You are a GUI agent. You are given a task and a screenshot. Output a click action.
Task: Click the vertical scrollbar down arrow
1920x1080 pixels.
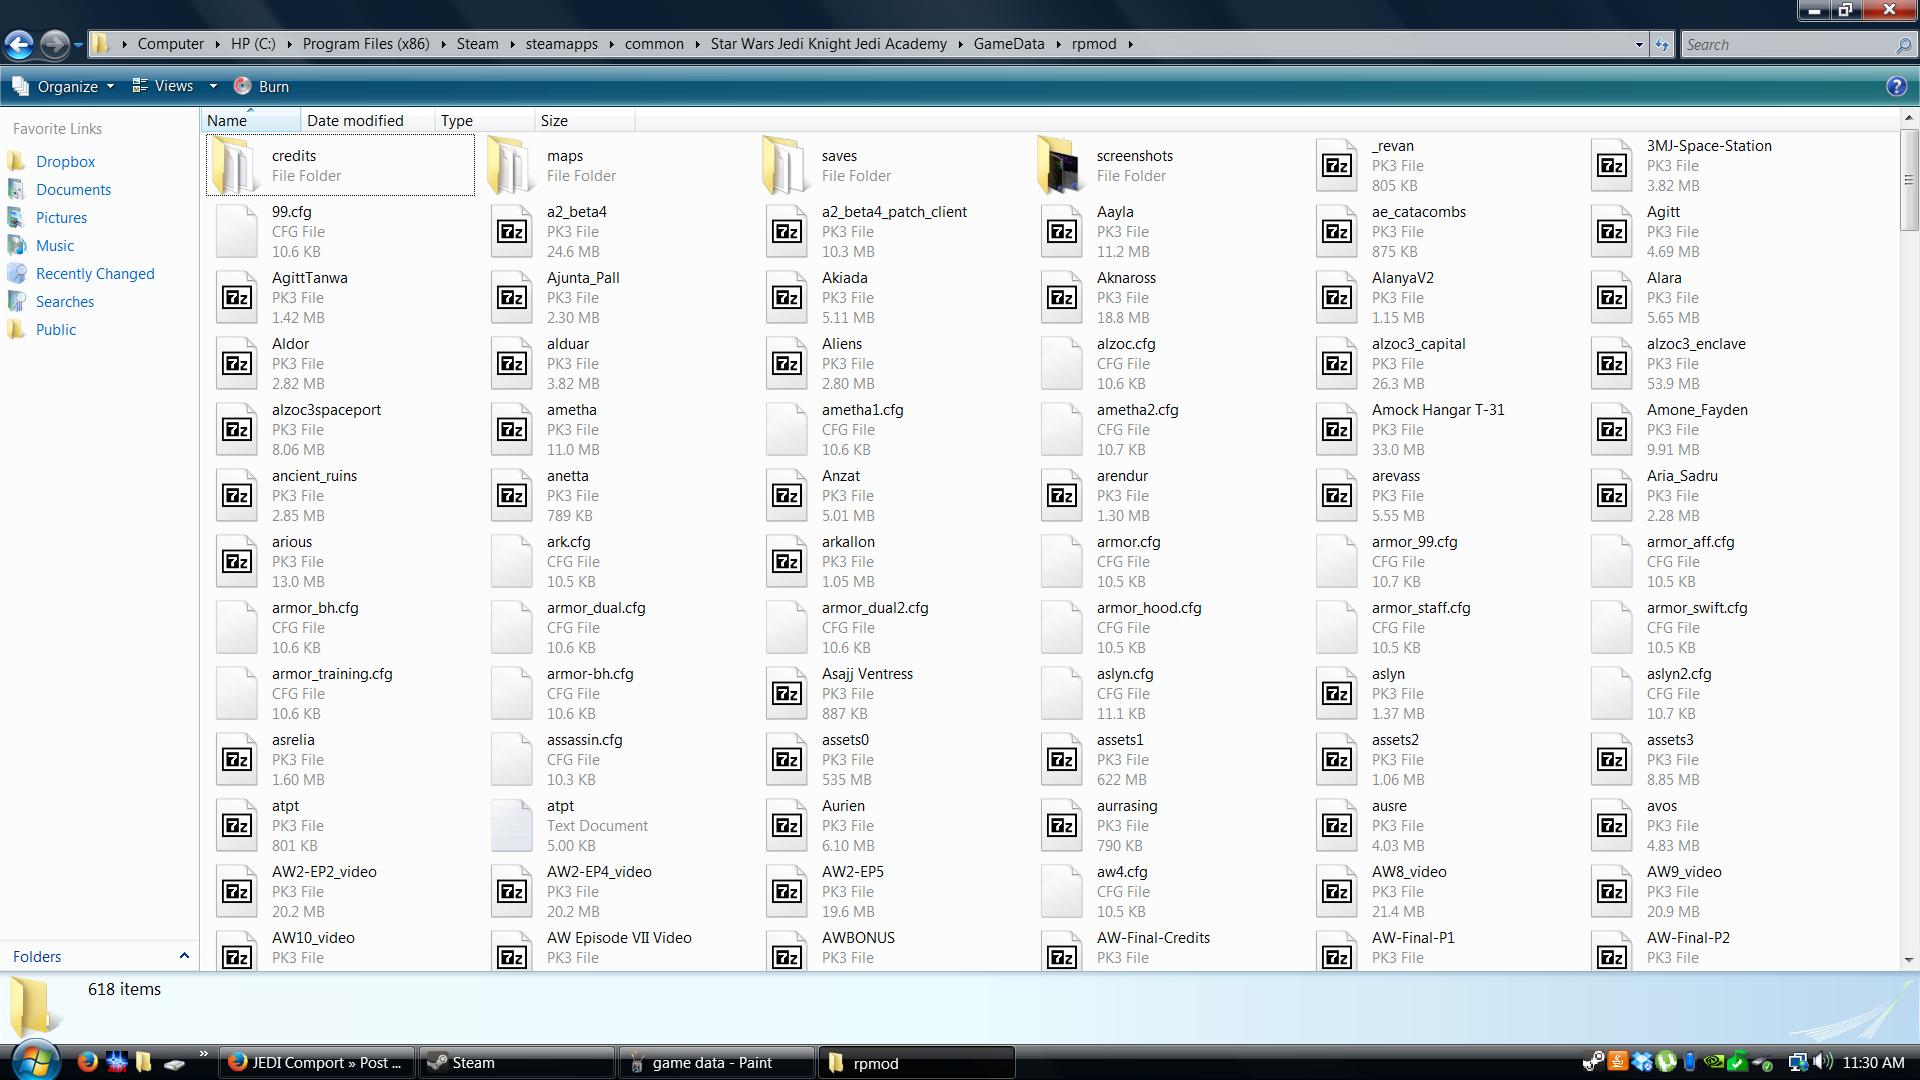(1908, 959)
